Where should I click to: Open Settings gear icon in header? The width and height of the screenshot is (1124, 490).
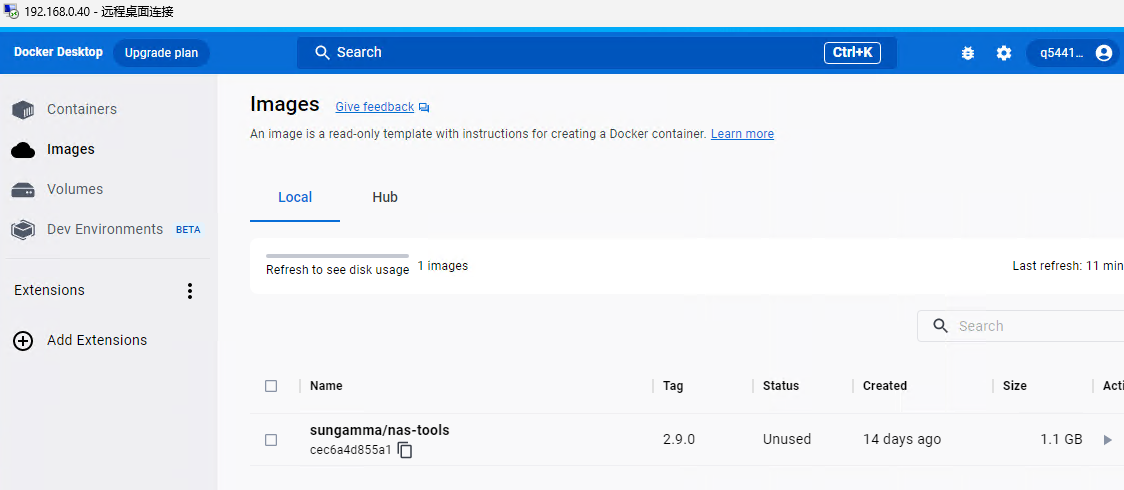pos(1004,53)
